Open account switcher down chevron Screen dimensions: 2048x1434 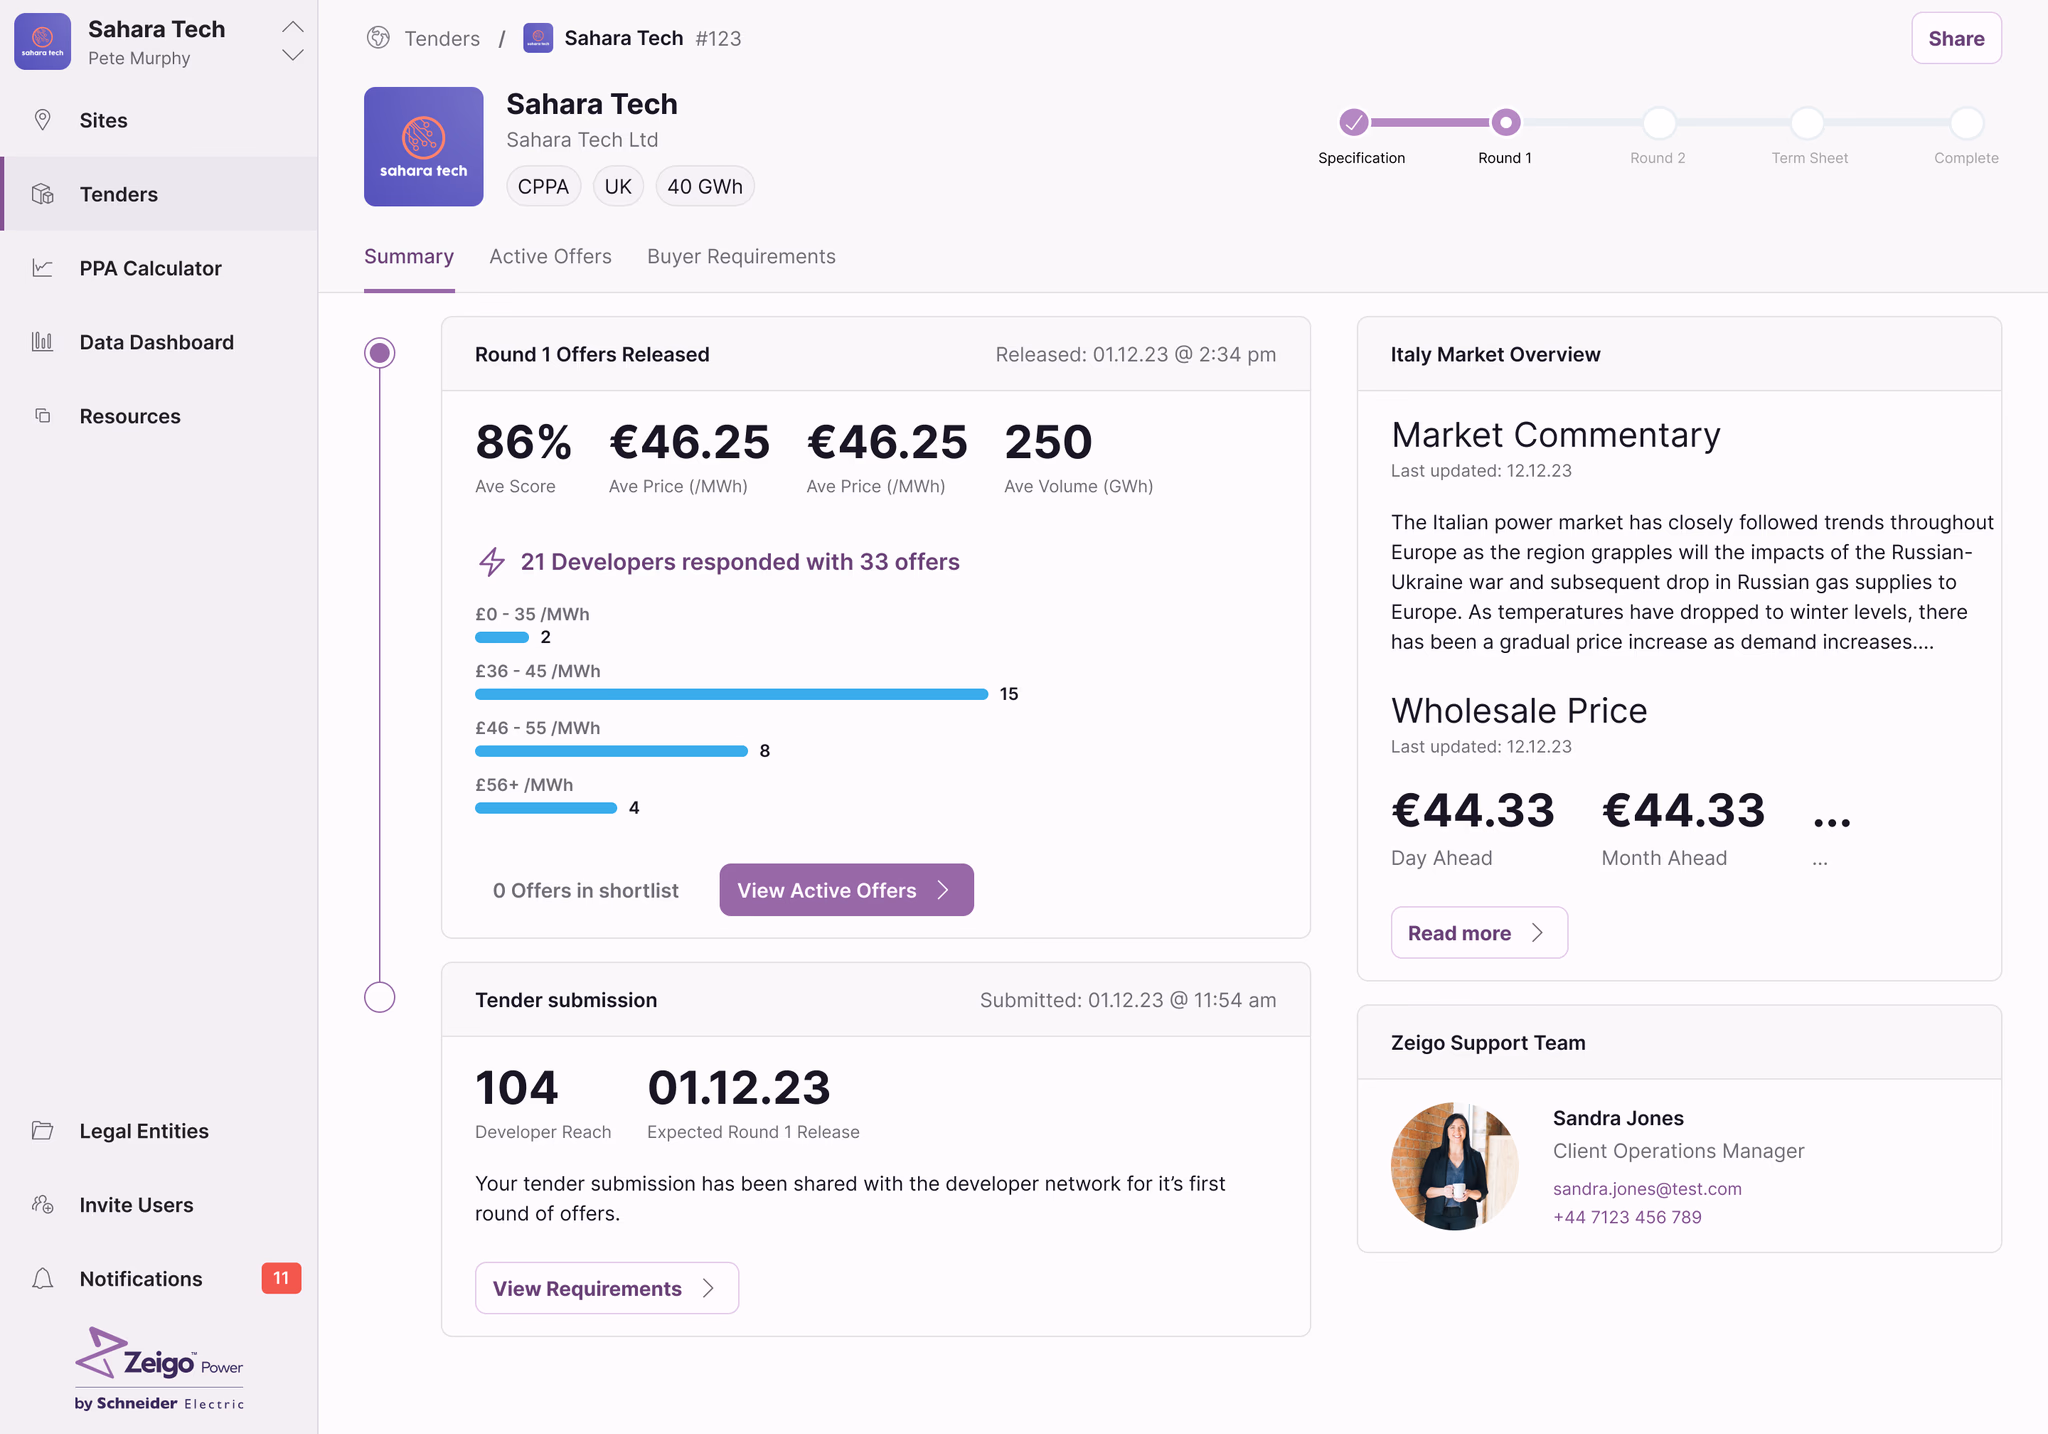point(293,55)
